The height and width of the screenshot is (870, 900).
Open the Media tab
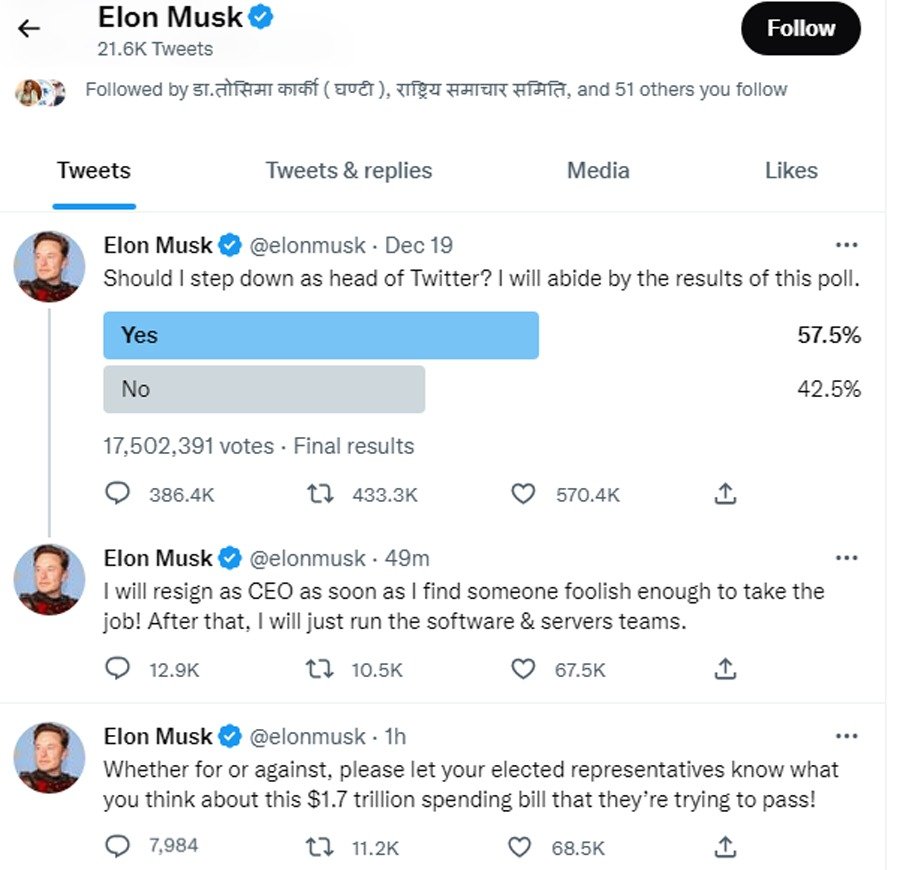(x=598, y=171)
